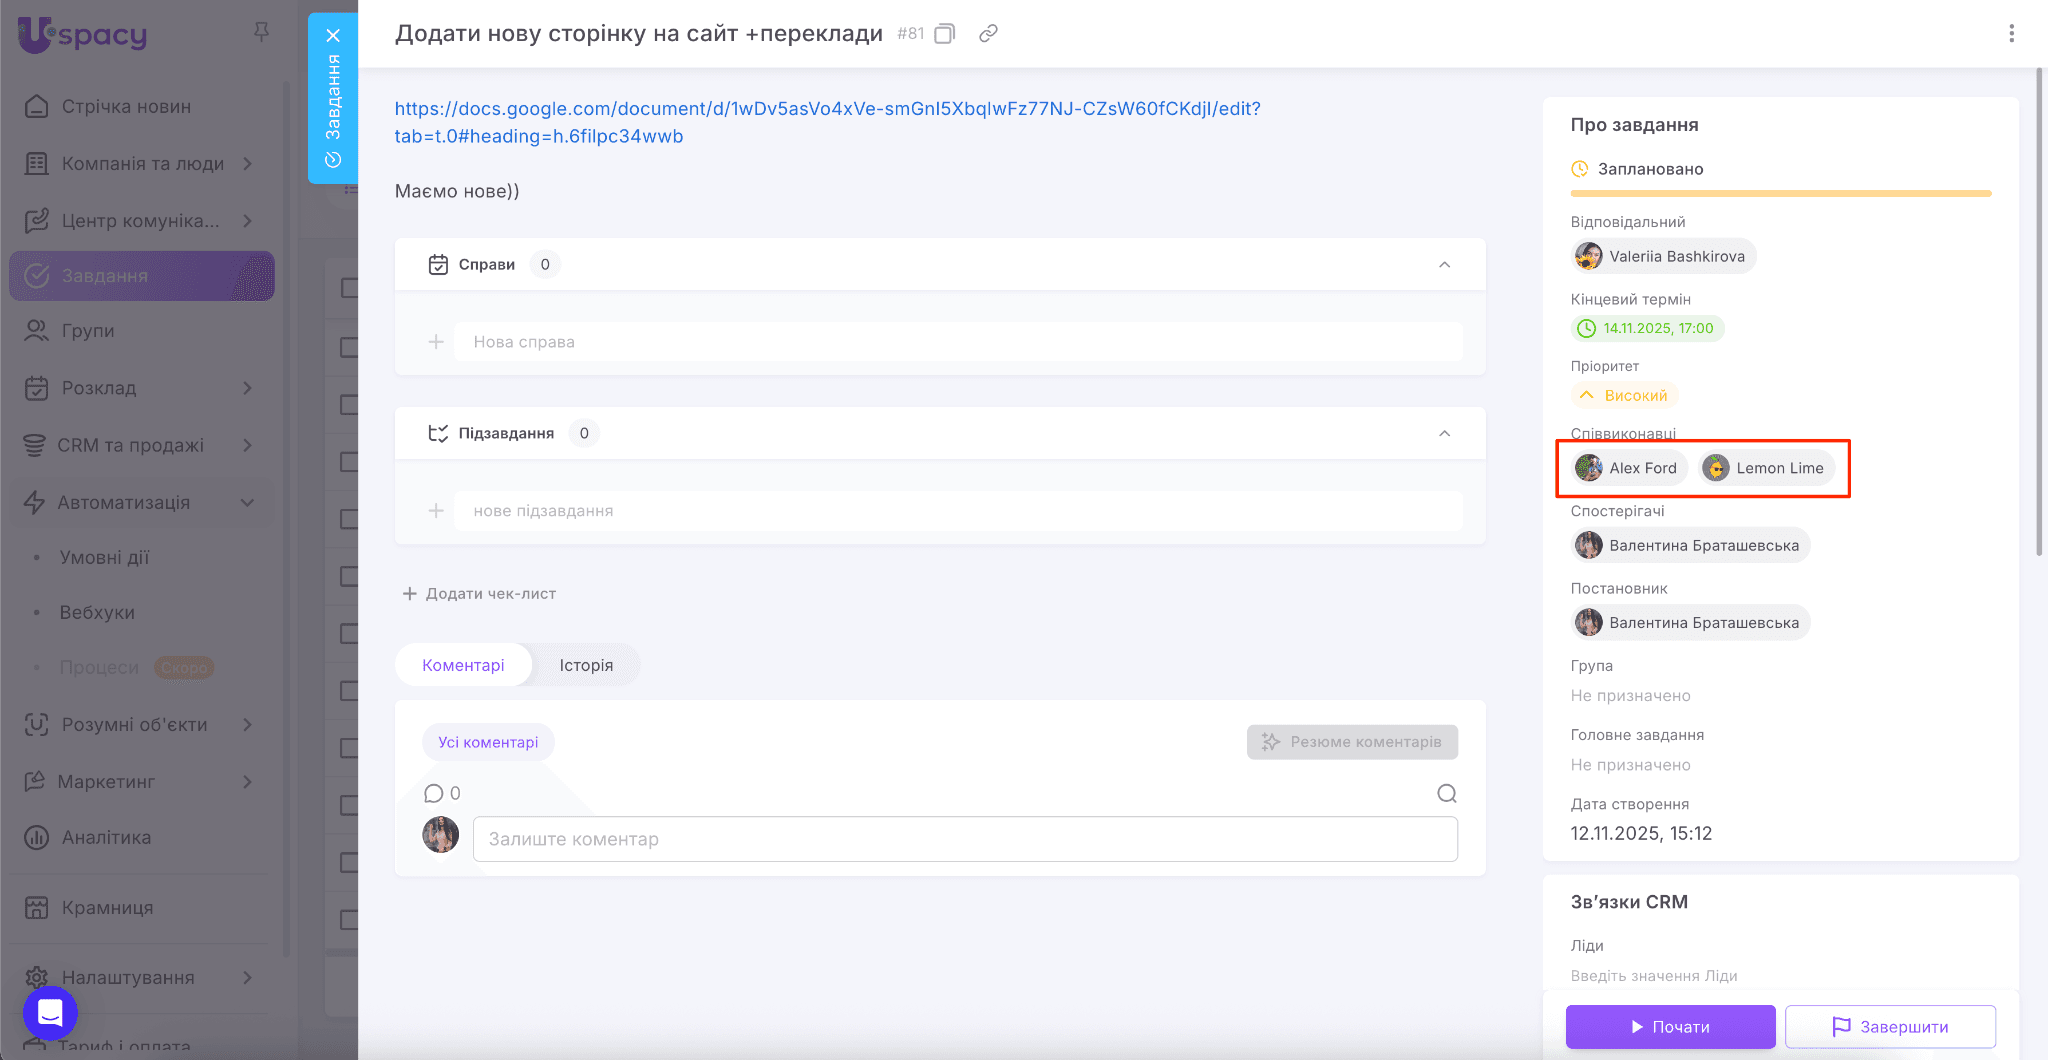Click the pin icon next to Uspacy logo
The image size is (2048, 1060).
261,32
